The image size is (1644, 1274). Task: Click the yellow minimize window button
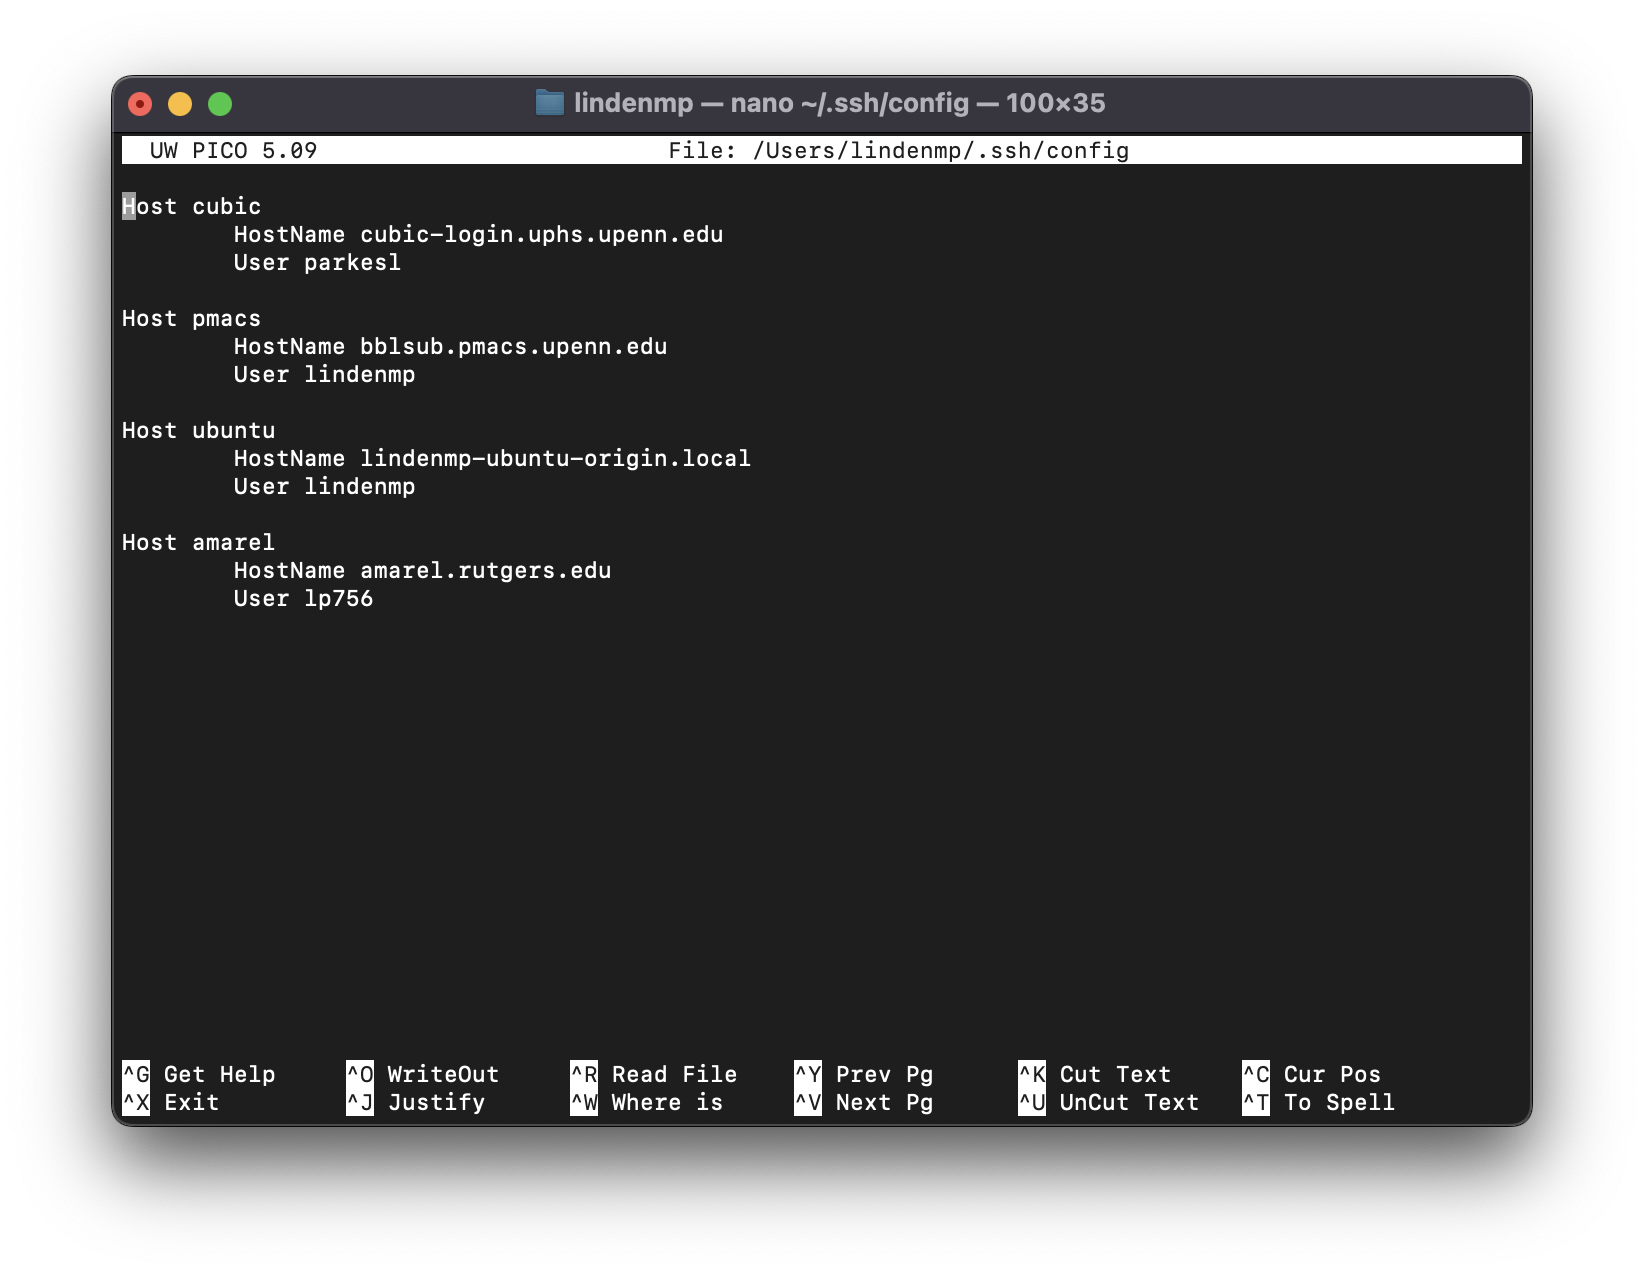point(180,104)
